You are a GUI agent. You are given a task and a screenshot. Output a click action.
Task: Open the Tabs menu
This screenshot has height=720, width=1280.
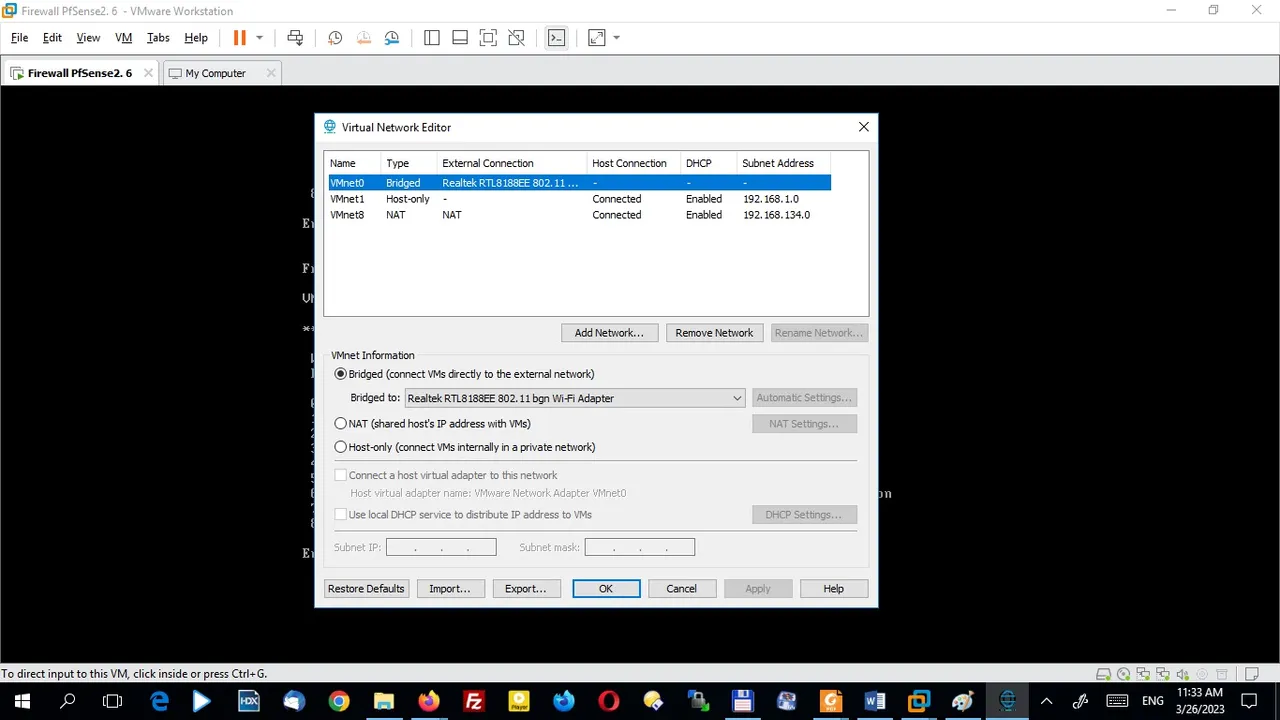pos(158,38)
